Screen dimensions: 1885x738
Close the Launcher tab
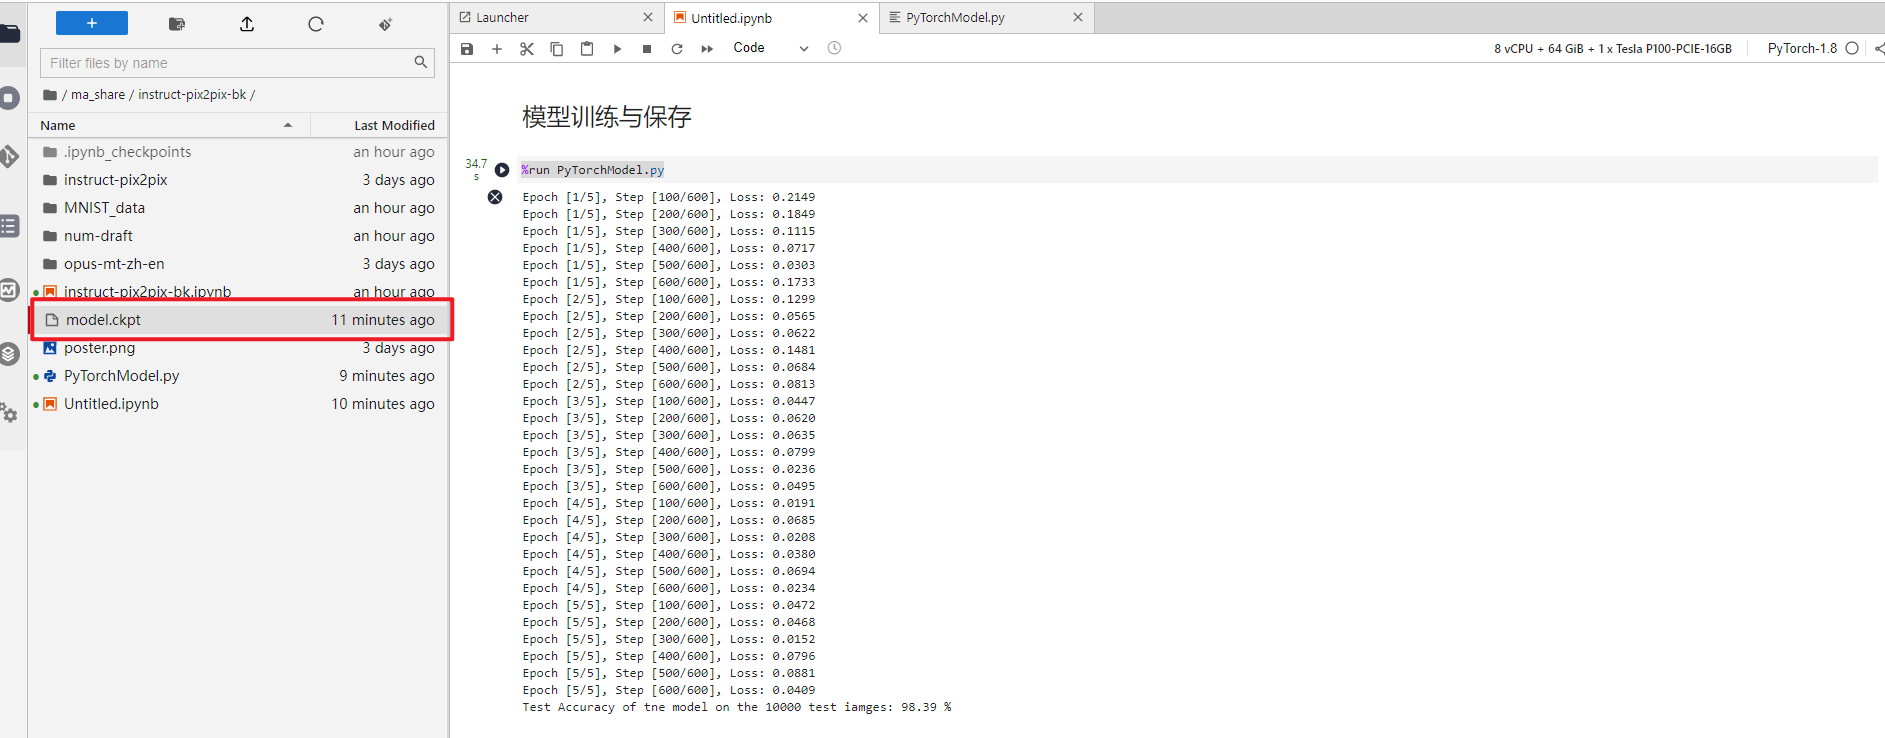(648, 17)
